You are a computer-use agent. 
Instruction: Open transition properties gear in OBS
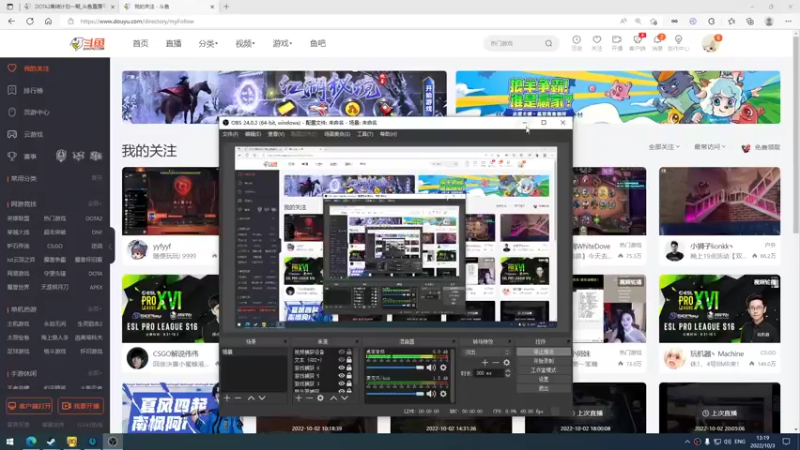[506, 362]
